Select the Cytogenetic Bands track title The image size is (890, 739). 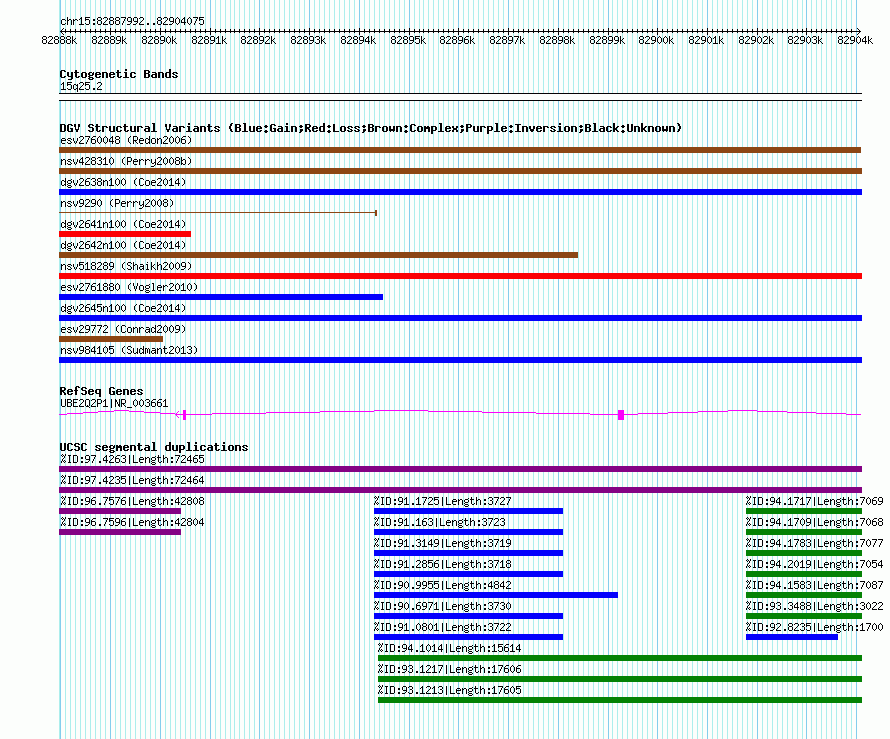119,74
